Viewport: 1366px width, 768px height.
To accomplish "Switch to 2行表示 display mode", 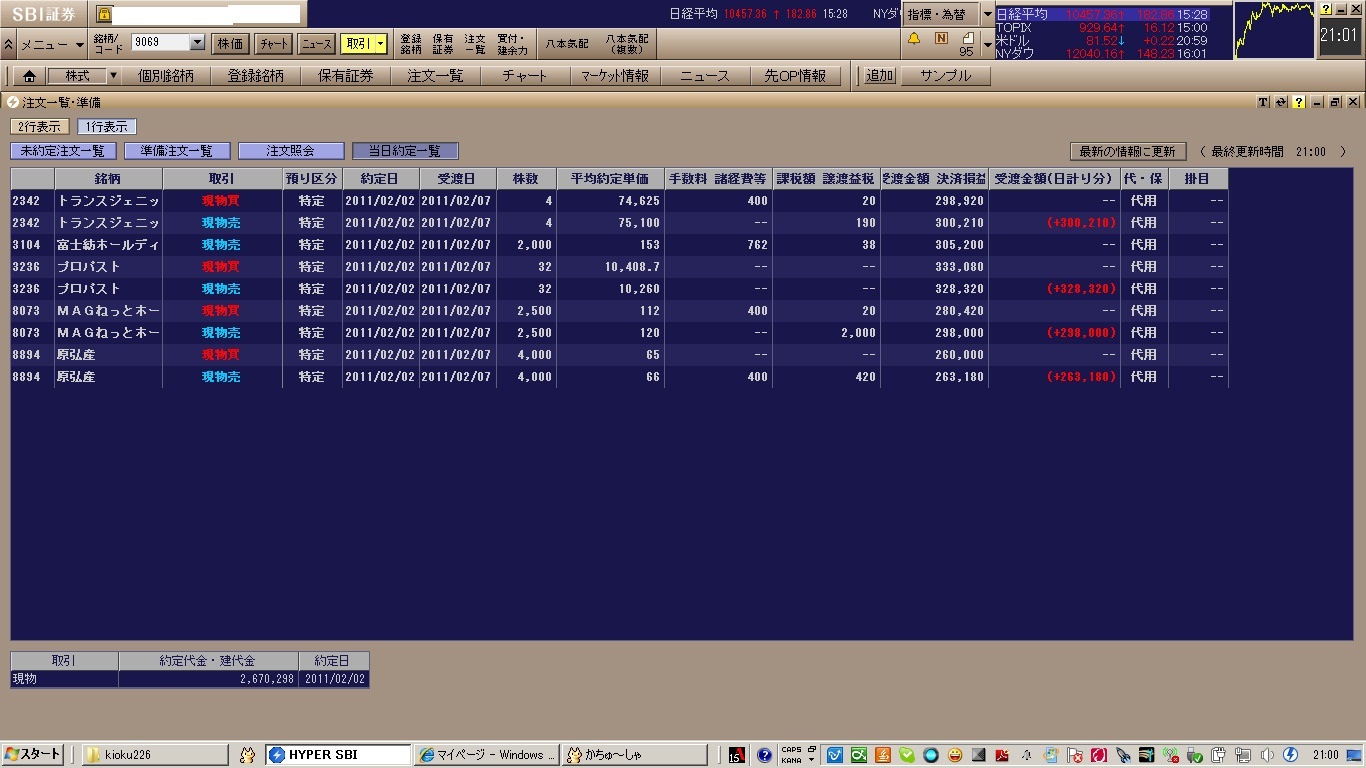I will coord(40,127).
